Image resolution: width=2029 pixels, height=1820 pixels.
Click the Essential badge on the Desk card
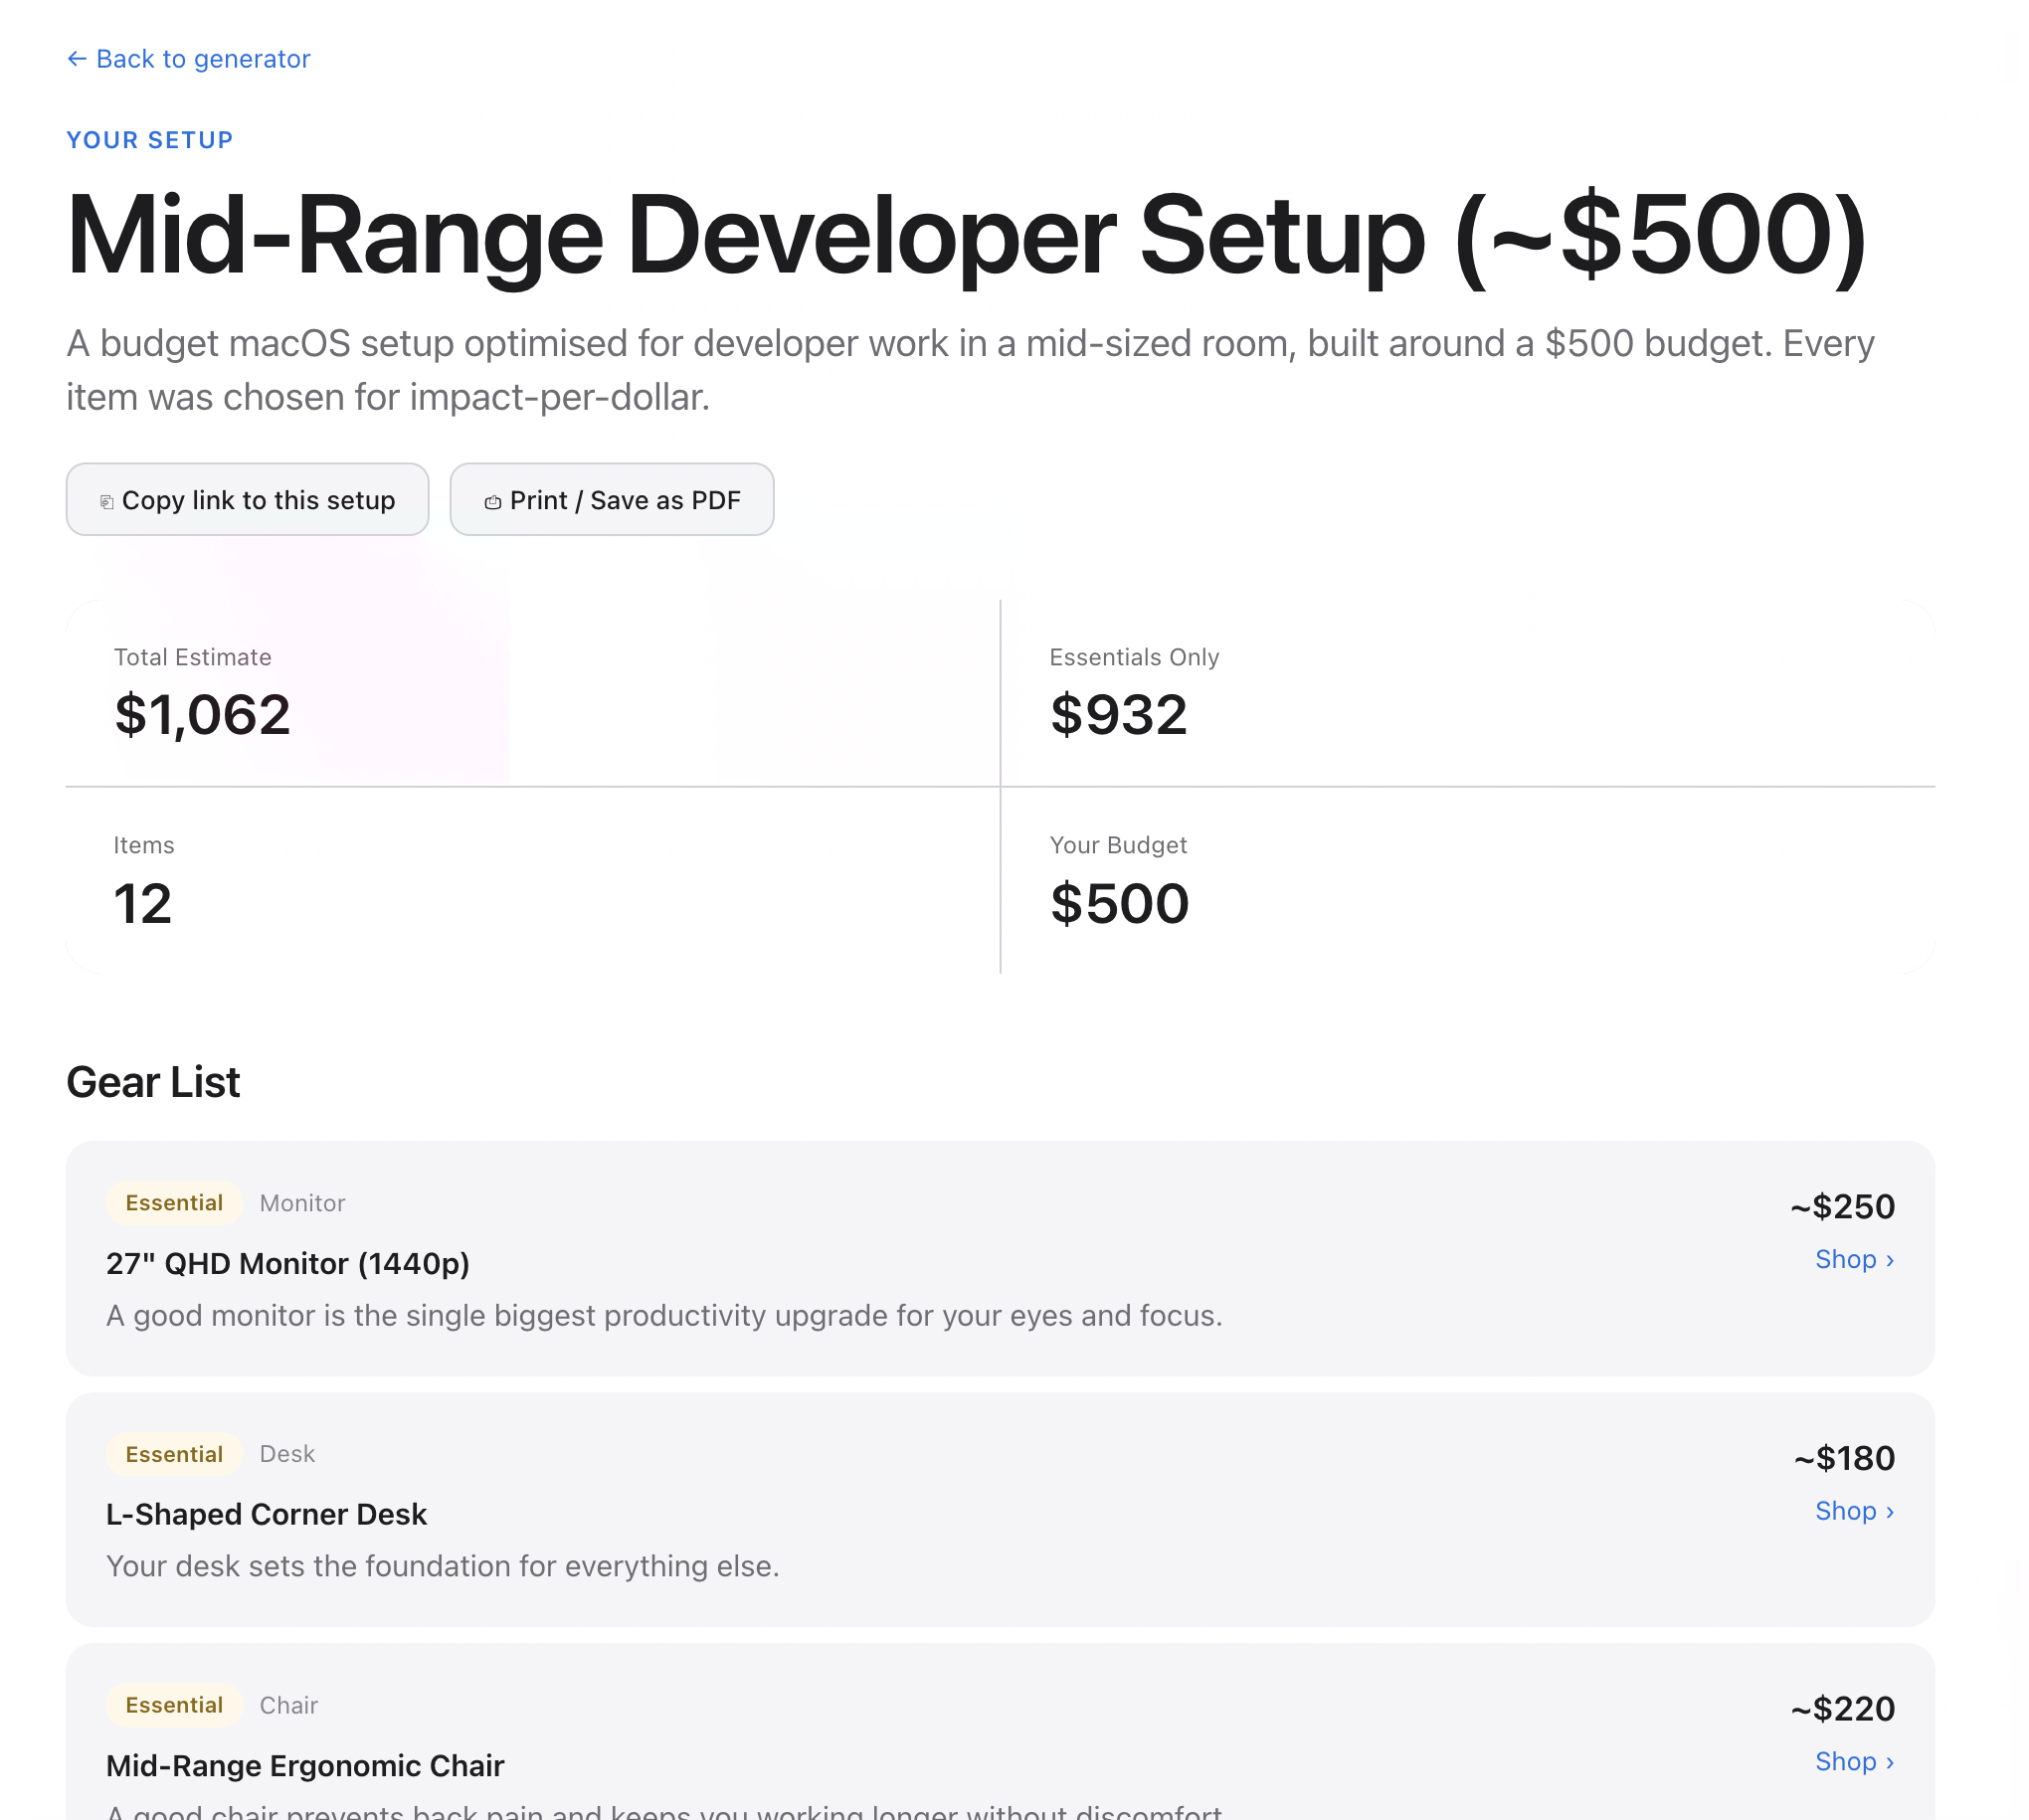click(174, 1453)
